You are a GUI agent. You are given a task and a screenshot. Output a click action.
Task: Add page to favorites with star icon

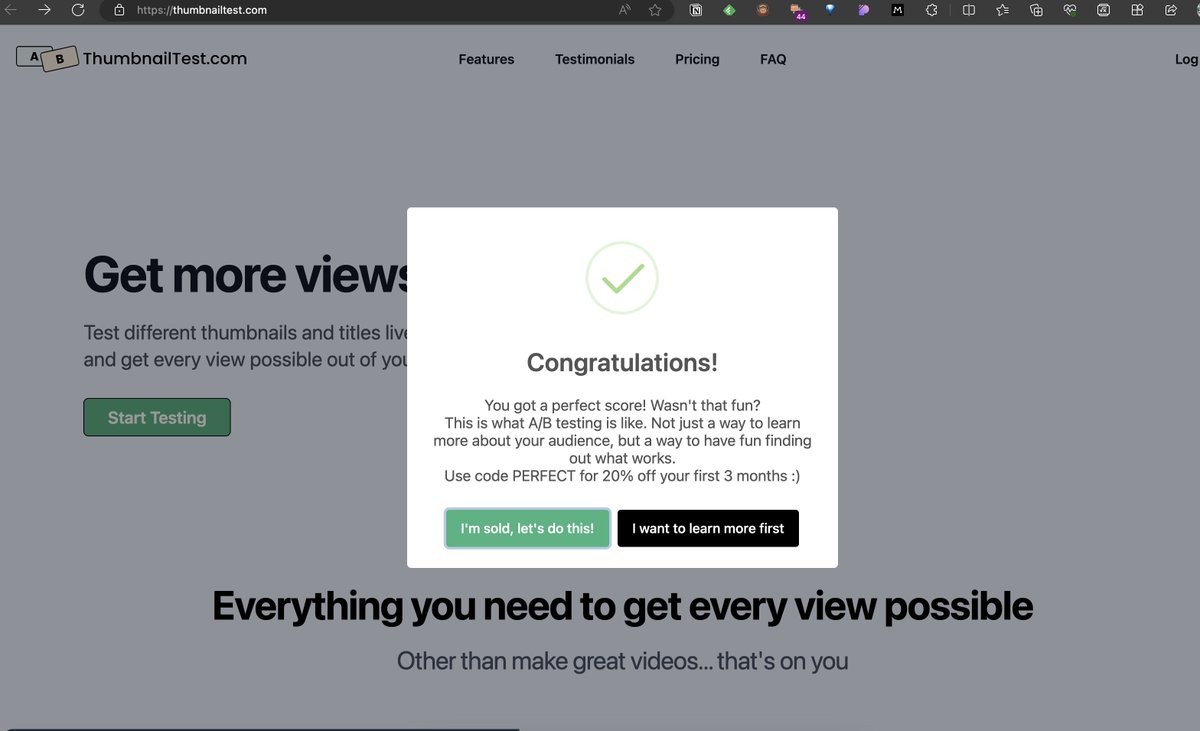(655, 10)
